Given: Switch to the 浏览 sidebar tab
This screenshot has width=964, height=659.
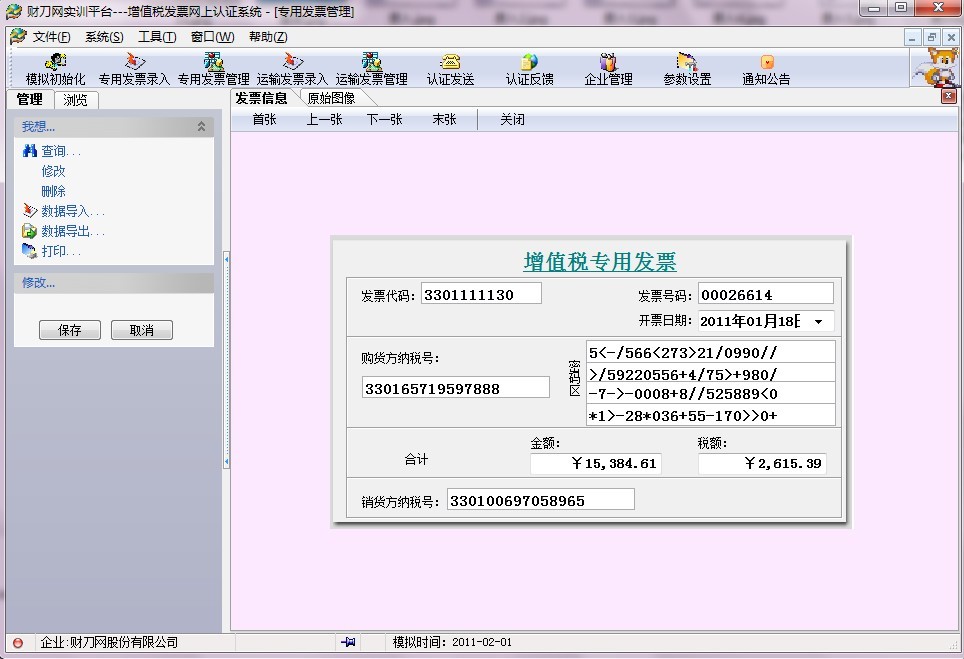Looking at the screenshot, I should (x=75, y=100).
